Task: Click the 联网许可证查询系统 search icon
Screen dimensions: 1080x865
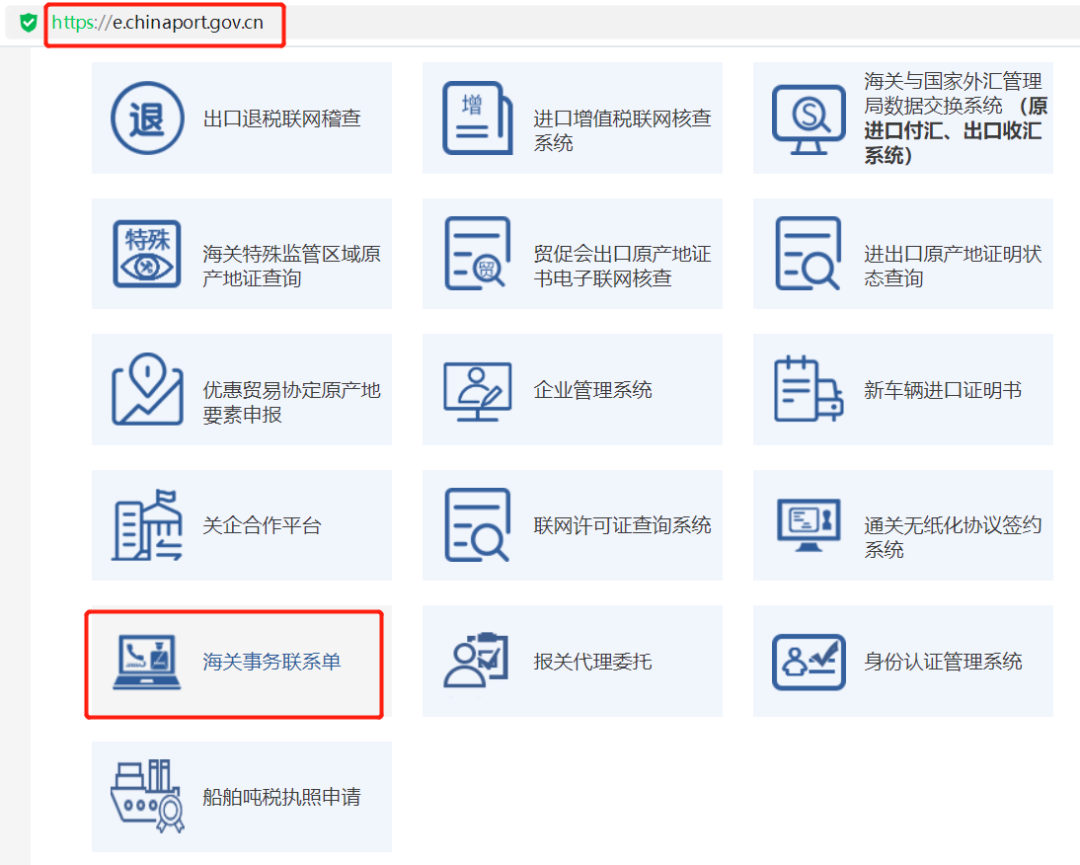Action: (477, 525)
